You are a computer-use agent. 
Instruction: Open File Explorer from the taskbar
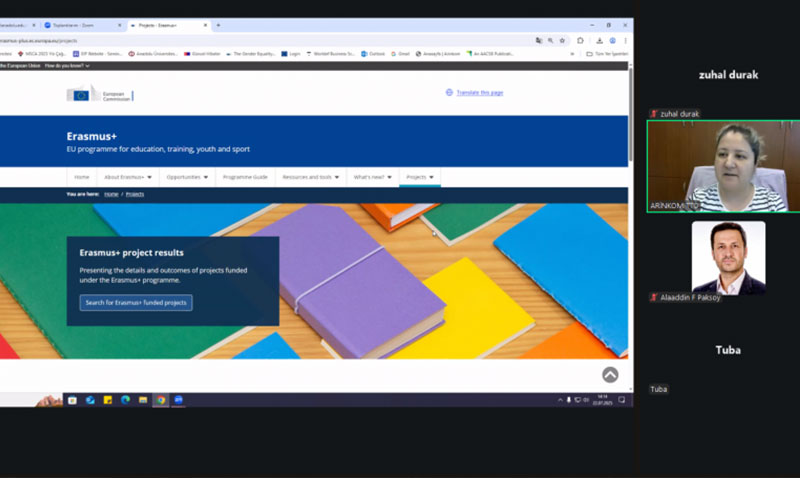143,400
